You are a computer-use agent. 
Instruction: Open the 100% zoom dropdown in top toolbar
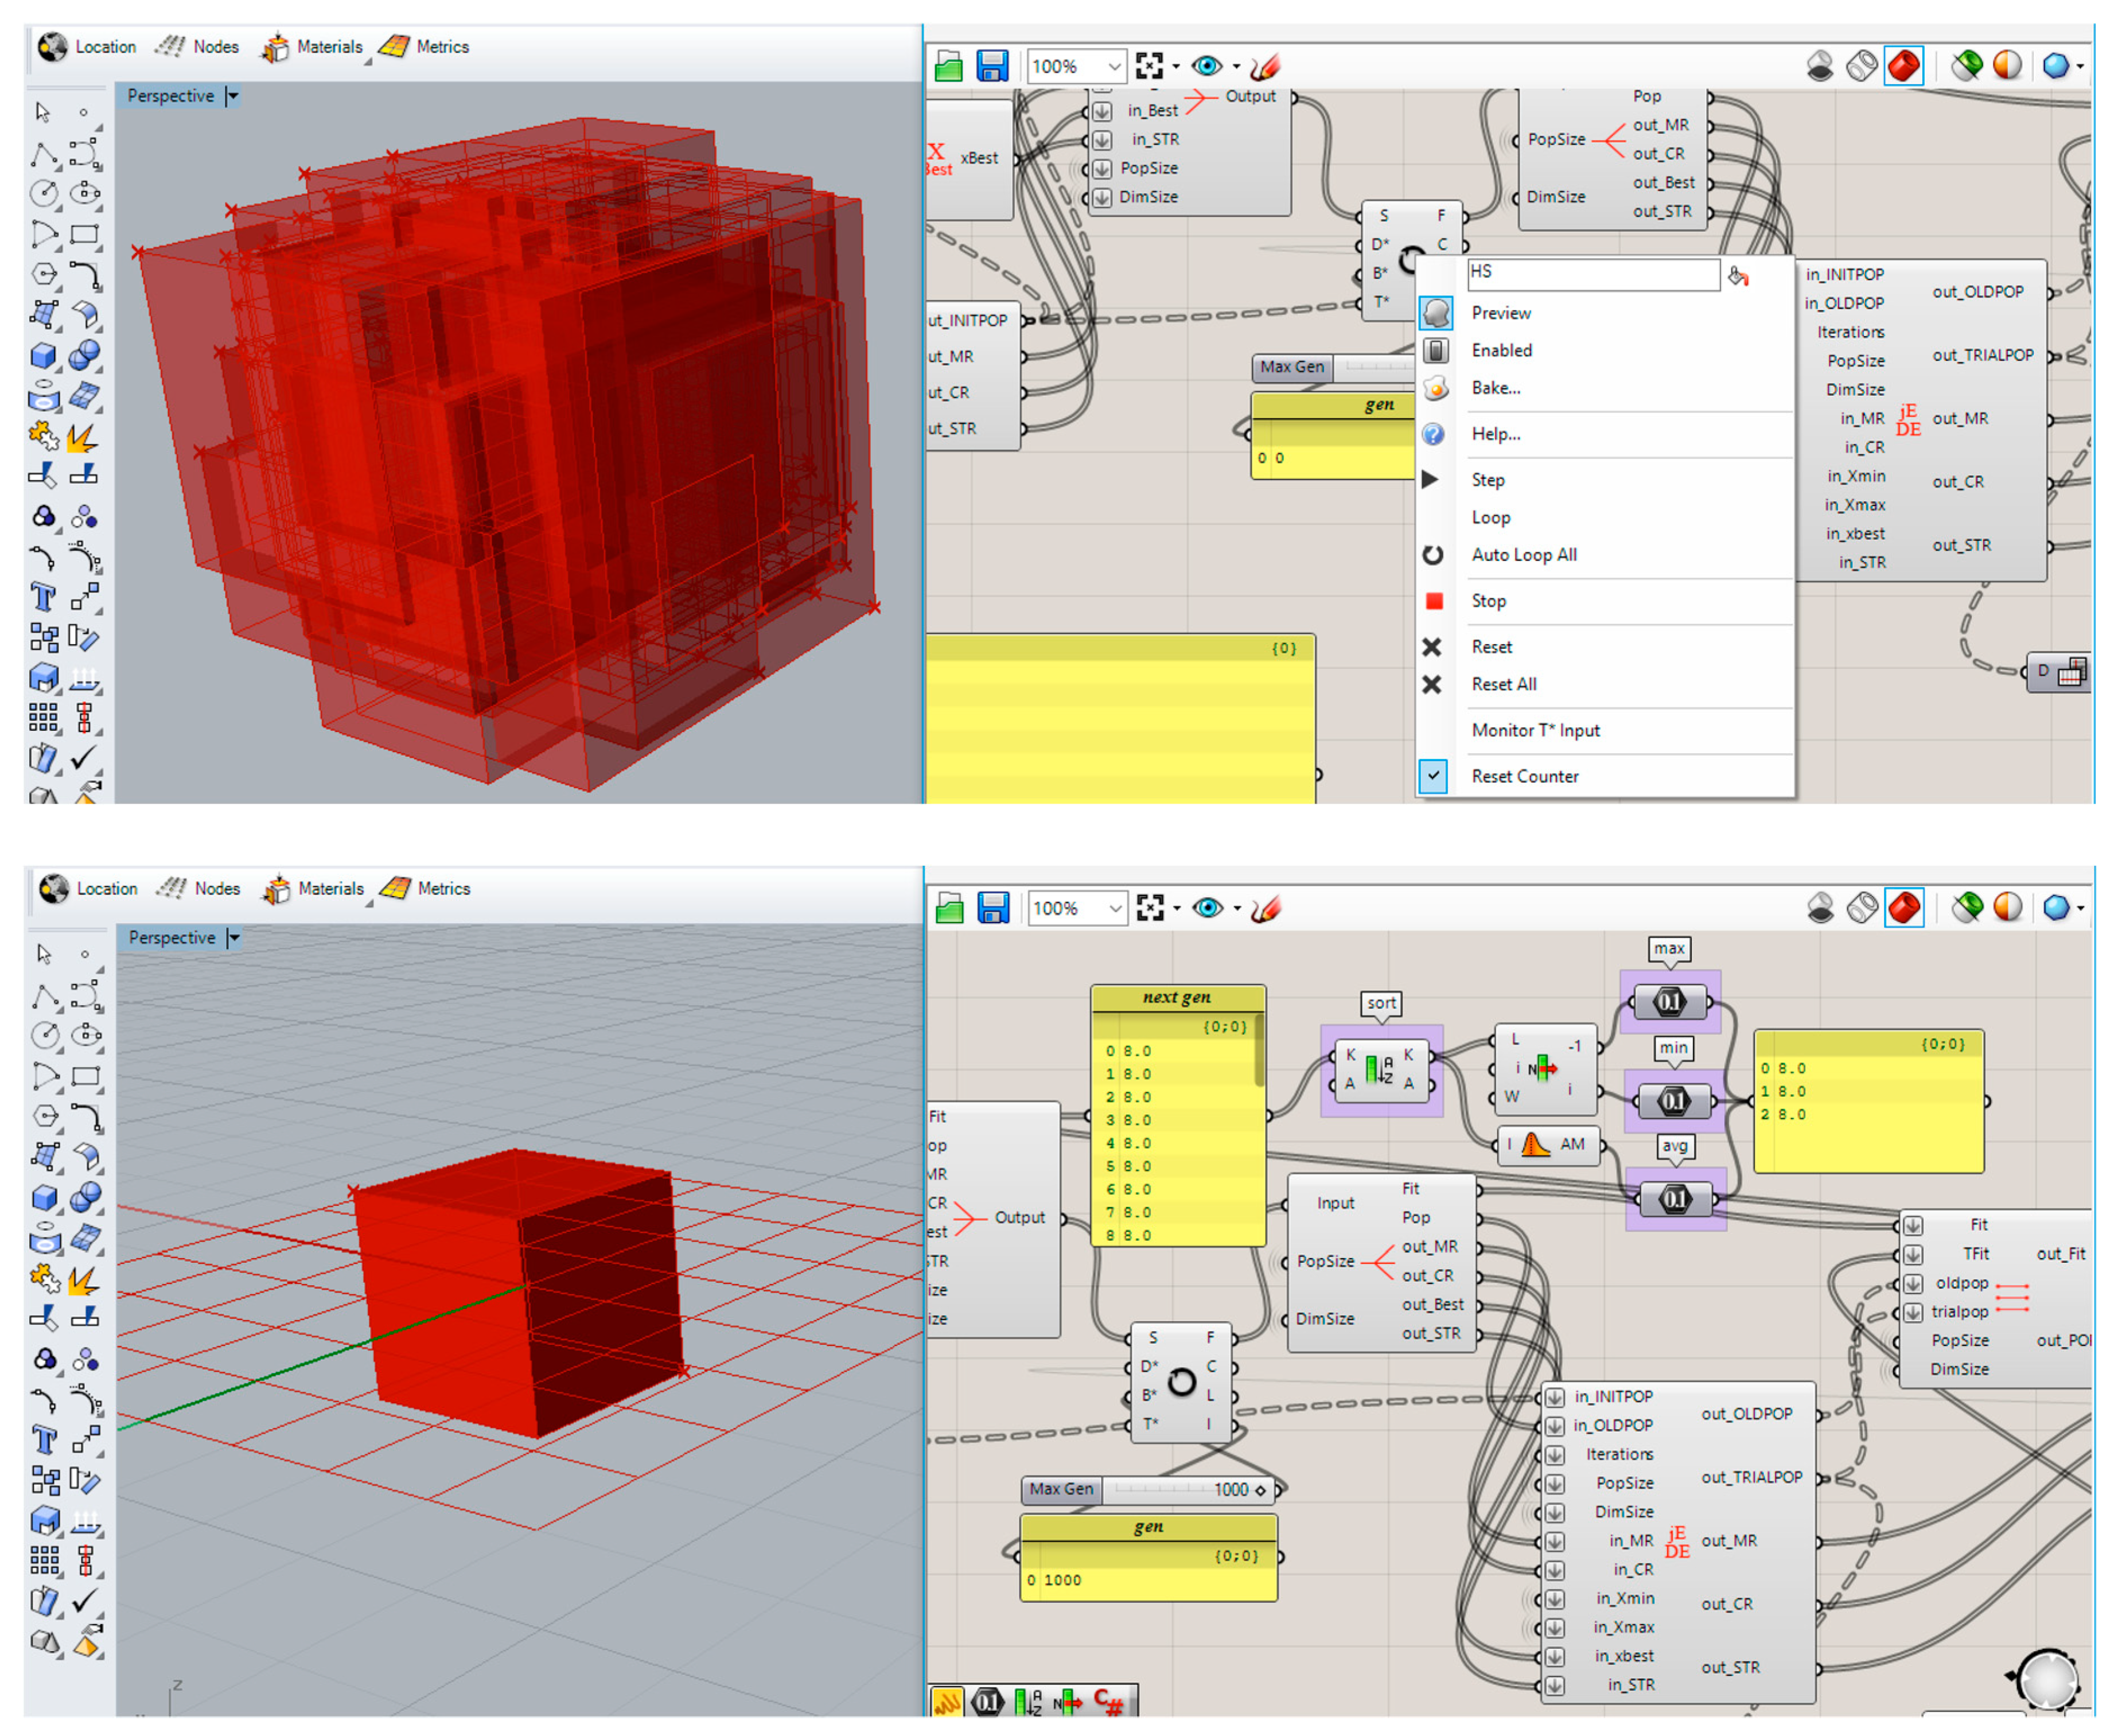point(1113,67)
